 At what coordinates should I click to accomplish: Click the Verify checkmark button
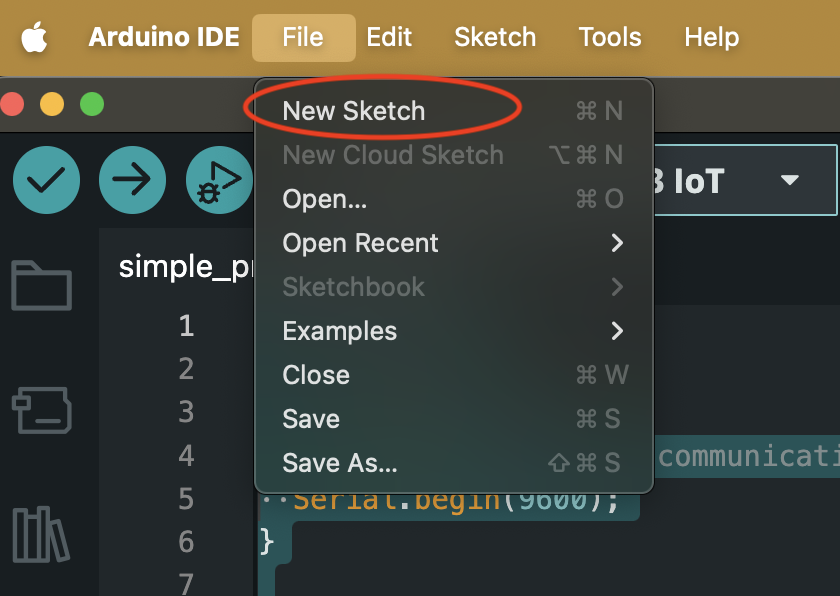pos(46,180)
